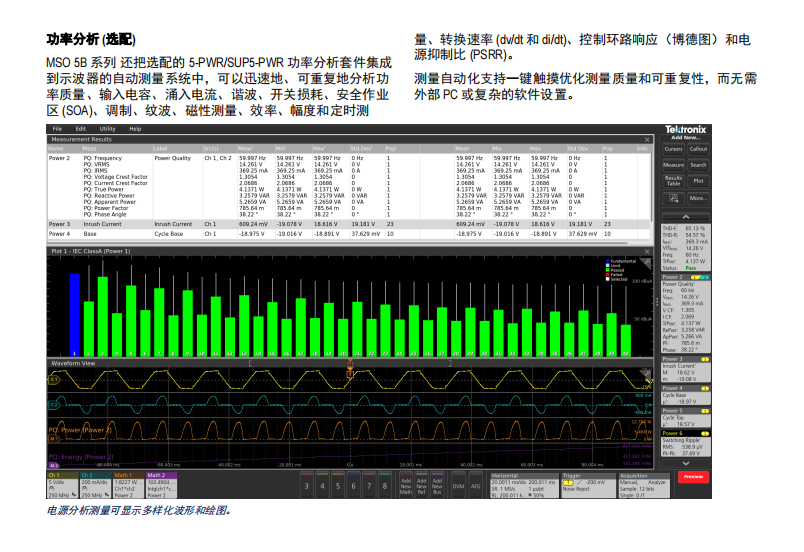Open the Trigger settings badge
The width and height of the screenshot is (804, 552).
(x=589, y=485)
